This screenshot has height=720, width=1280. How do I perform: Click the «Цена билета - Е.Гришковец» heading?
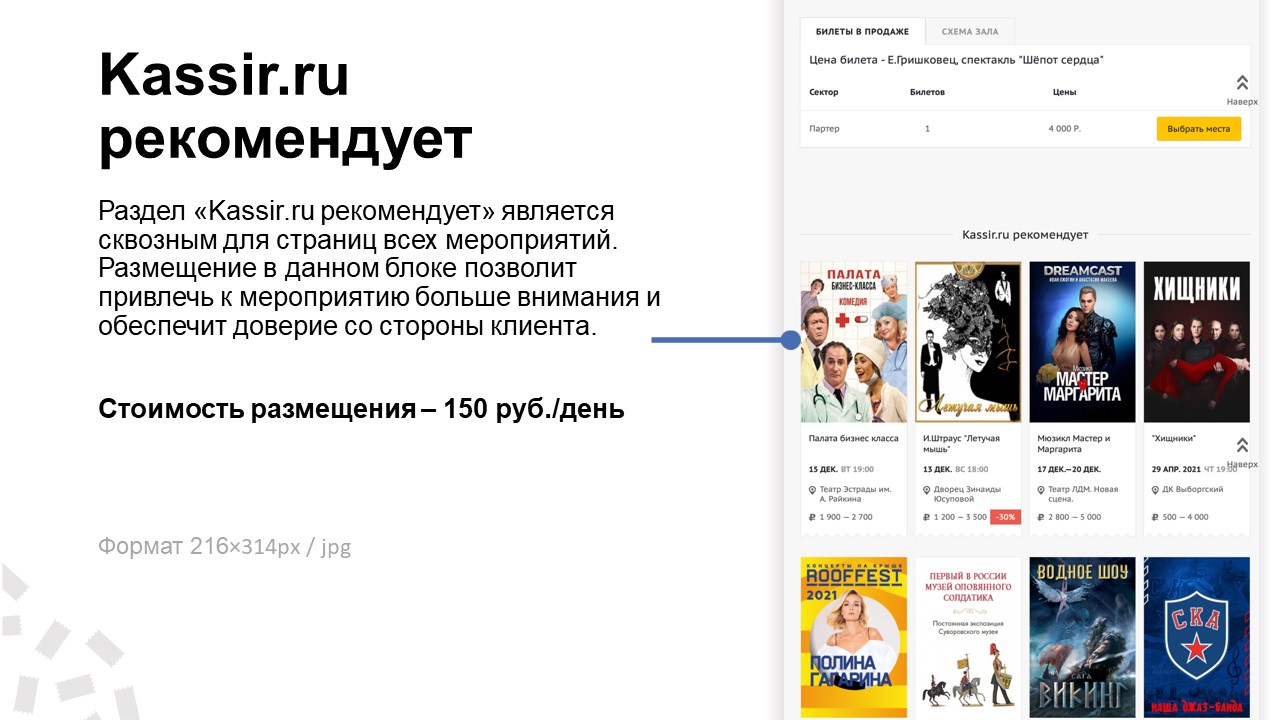956,60
